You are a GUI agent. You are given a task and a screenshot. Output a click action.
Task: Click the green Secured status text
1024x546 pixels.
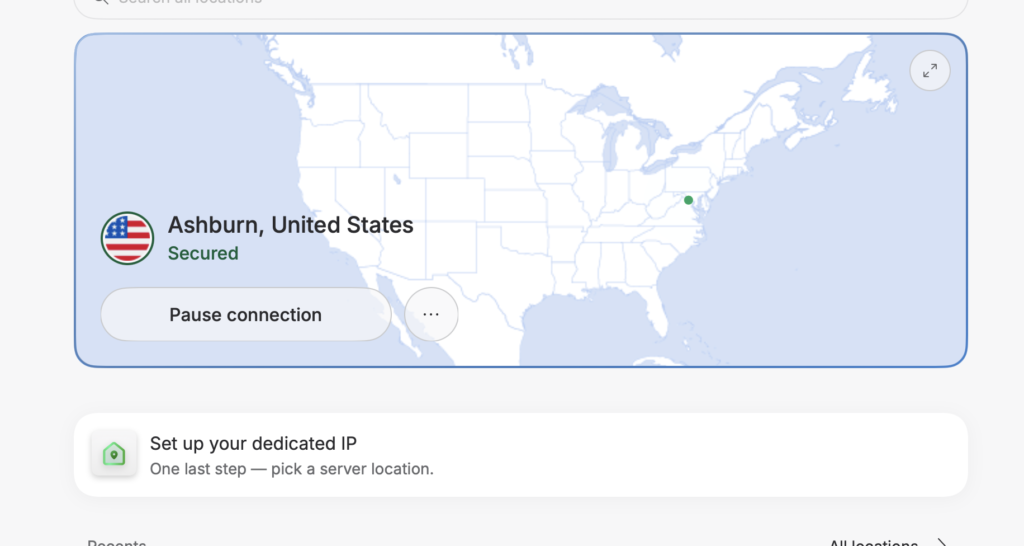pyautogui.click(x=203, y=253)
